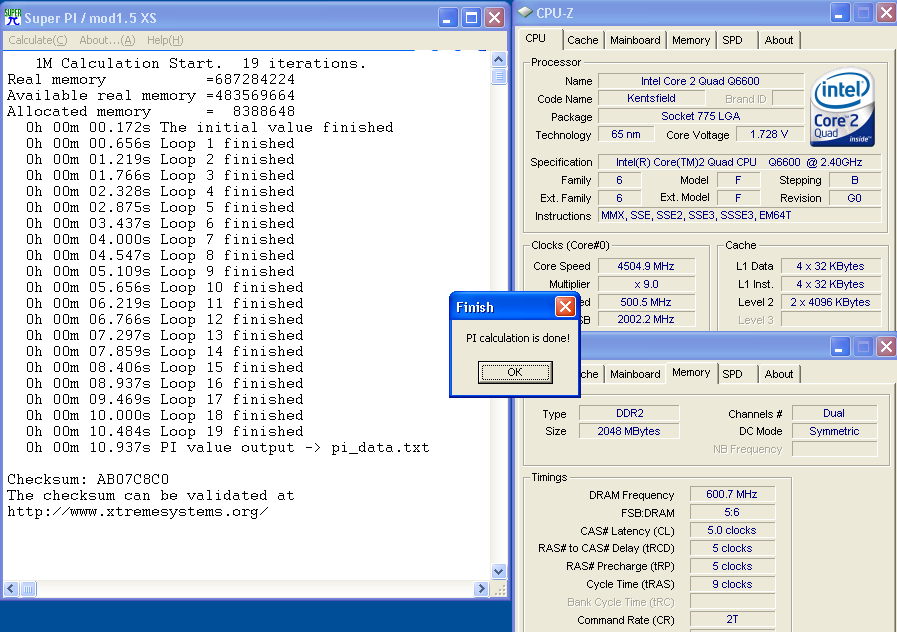This screenshot has width=897, height=632.
Task: Click scroll down arrow in Super PI
Action: (x=498, y=571)
